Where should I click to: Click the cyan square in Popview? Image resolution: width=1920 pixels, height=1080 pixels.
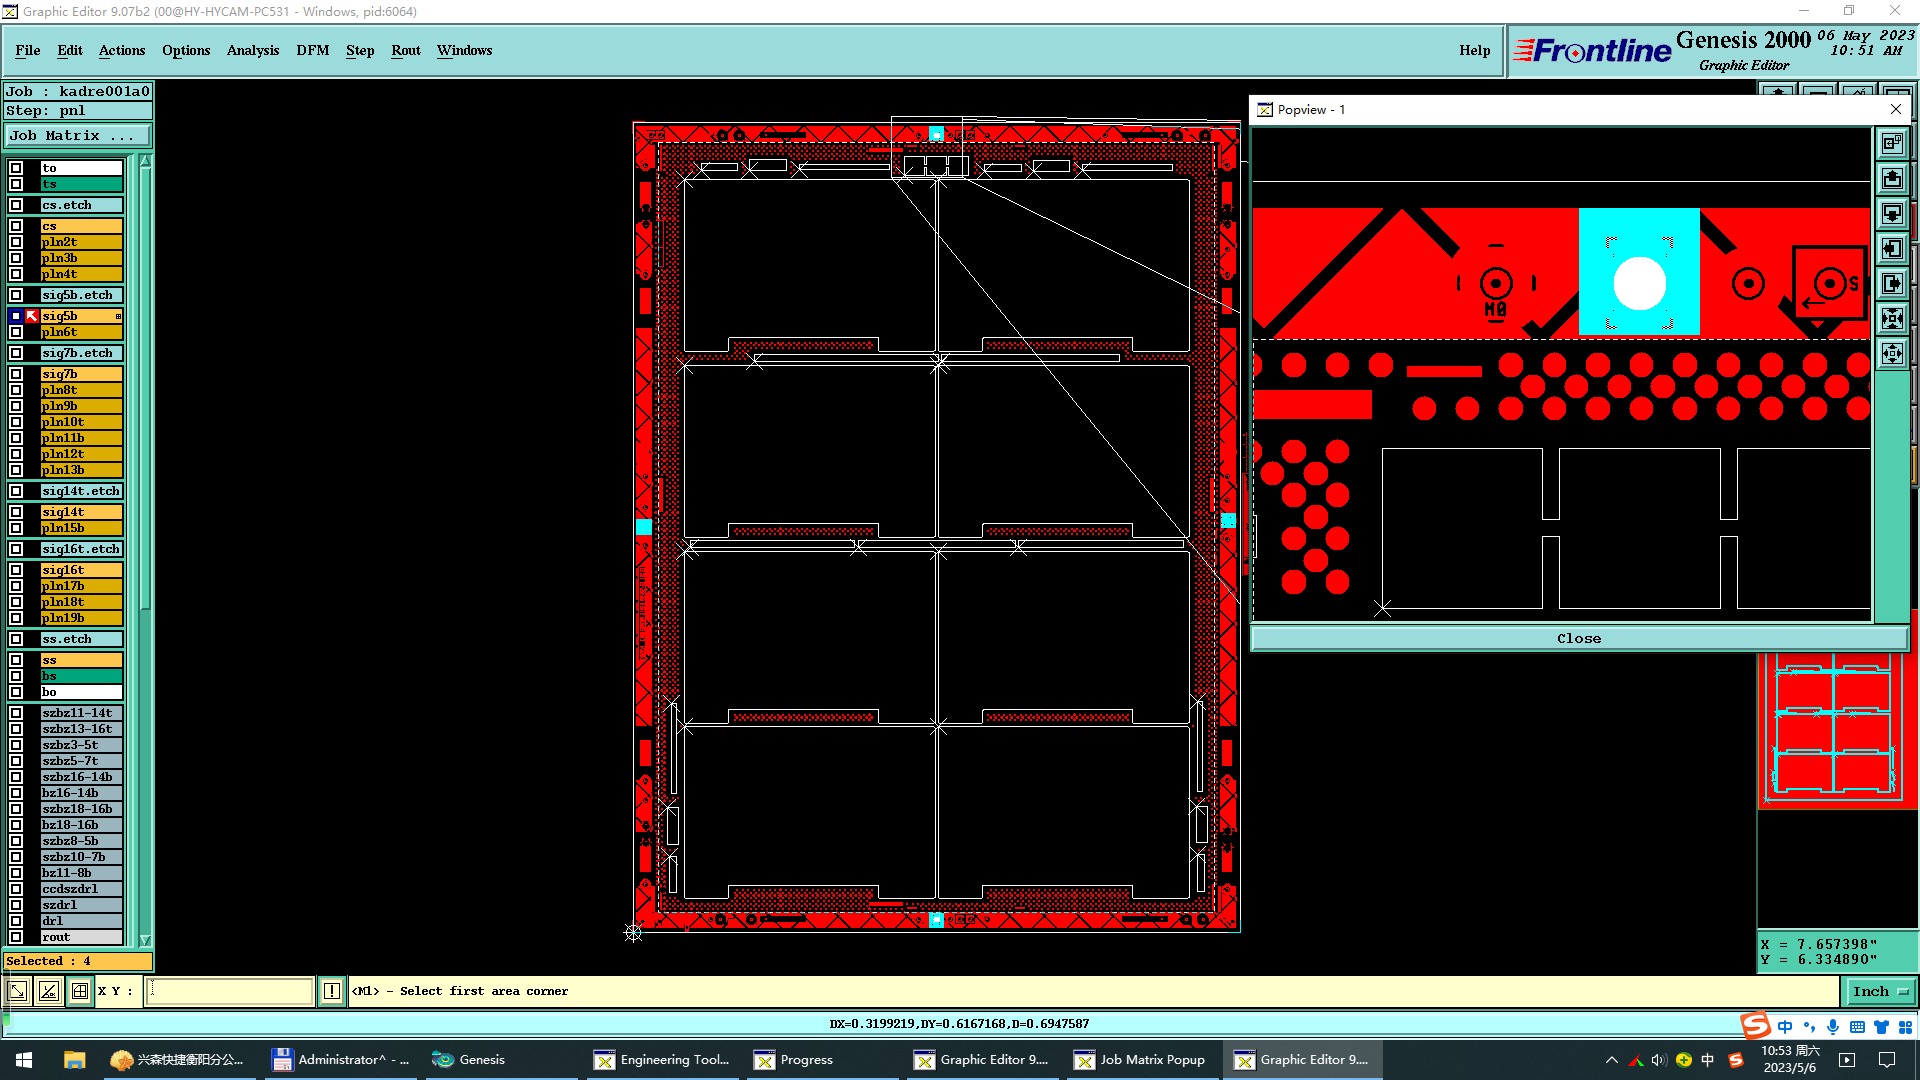pyautogui.click(x=1639, y=271)
